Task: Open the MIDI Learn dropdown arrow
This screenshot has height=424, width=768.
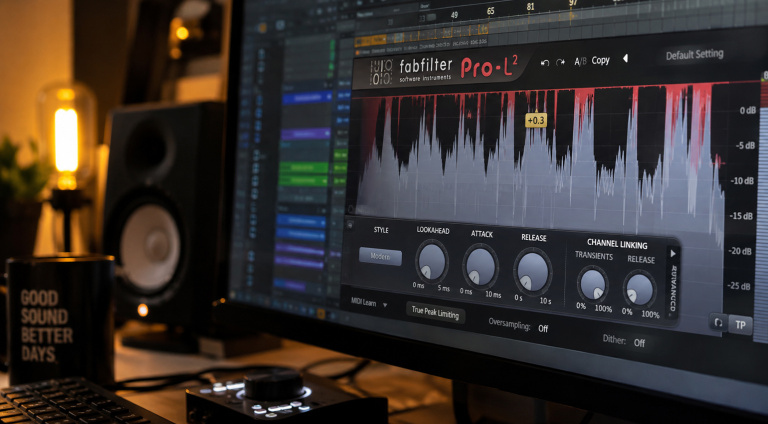Action: point(385,305)
